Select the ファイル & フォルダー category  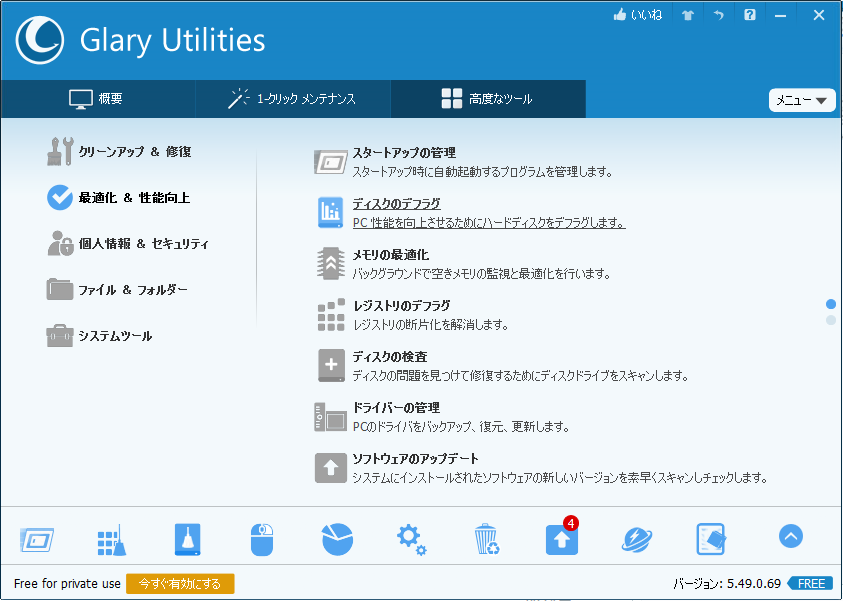click(117, 290)
